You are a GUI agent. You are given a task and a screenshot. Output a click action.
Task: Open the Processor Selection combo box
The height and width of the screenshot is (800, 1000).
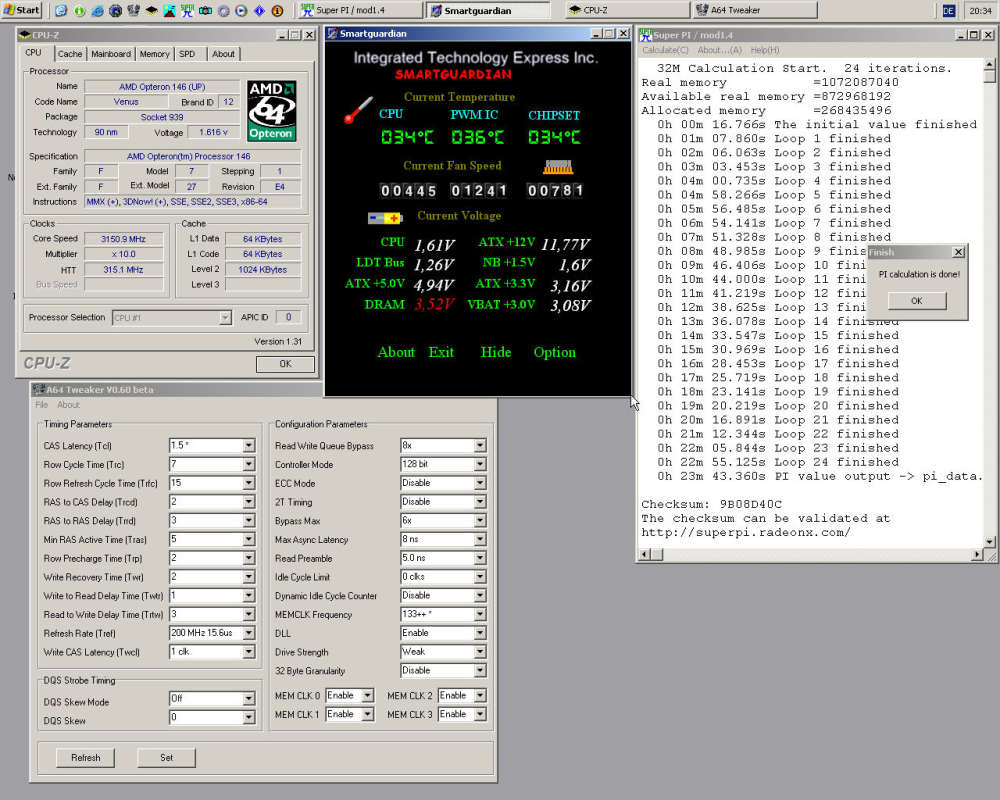coord(225,318)
